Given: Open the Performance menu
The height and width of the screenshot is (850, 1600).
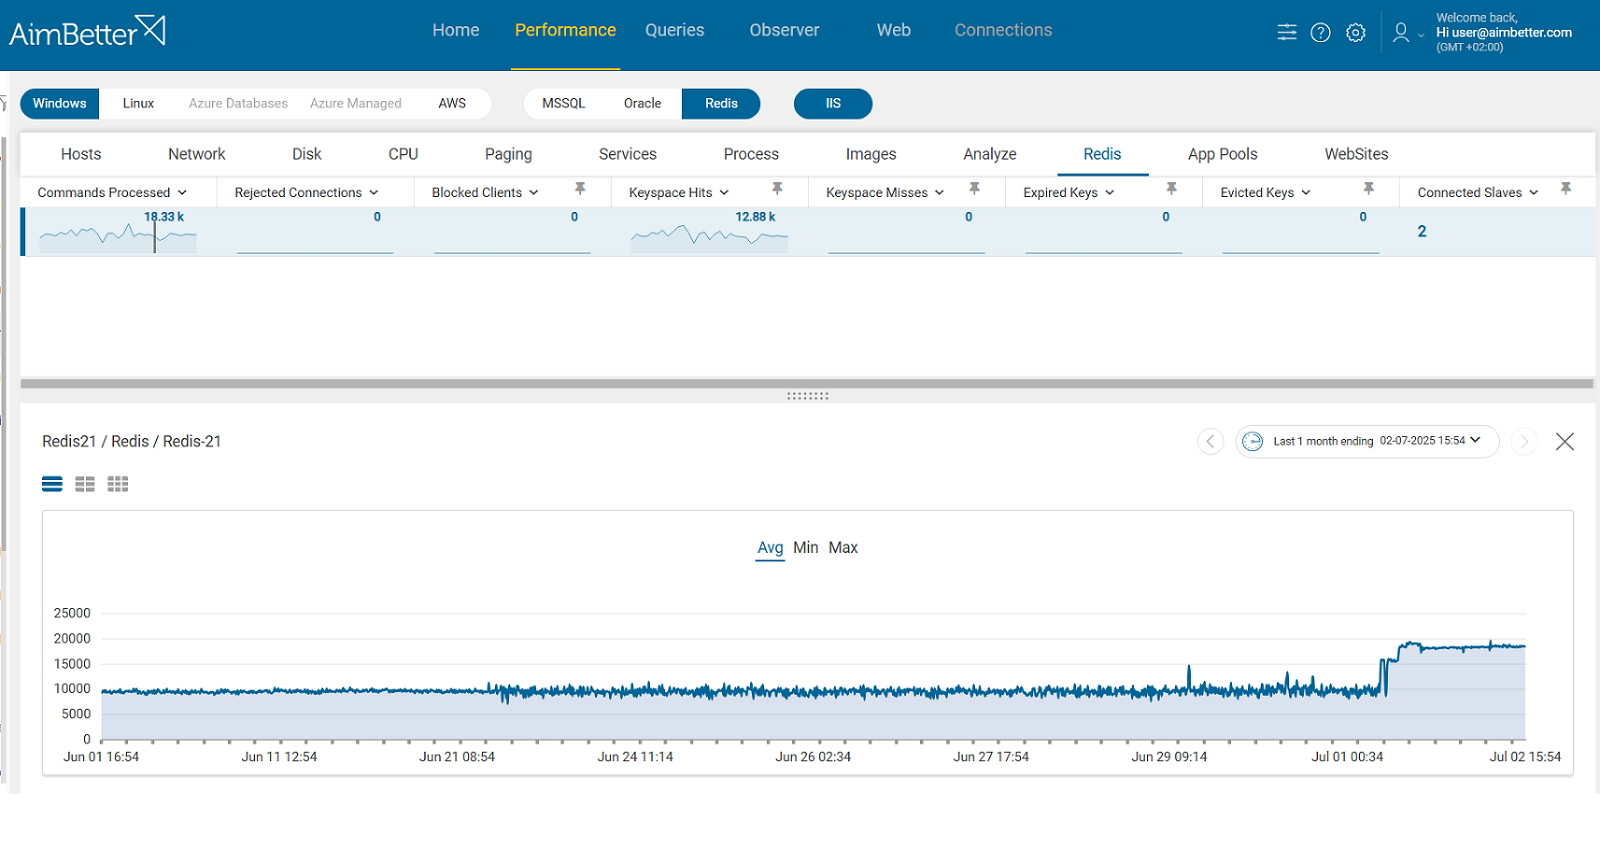Looking at the screenshot, I should point(565,31).
